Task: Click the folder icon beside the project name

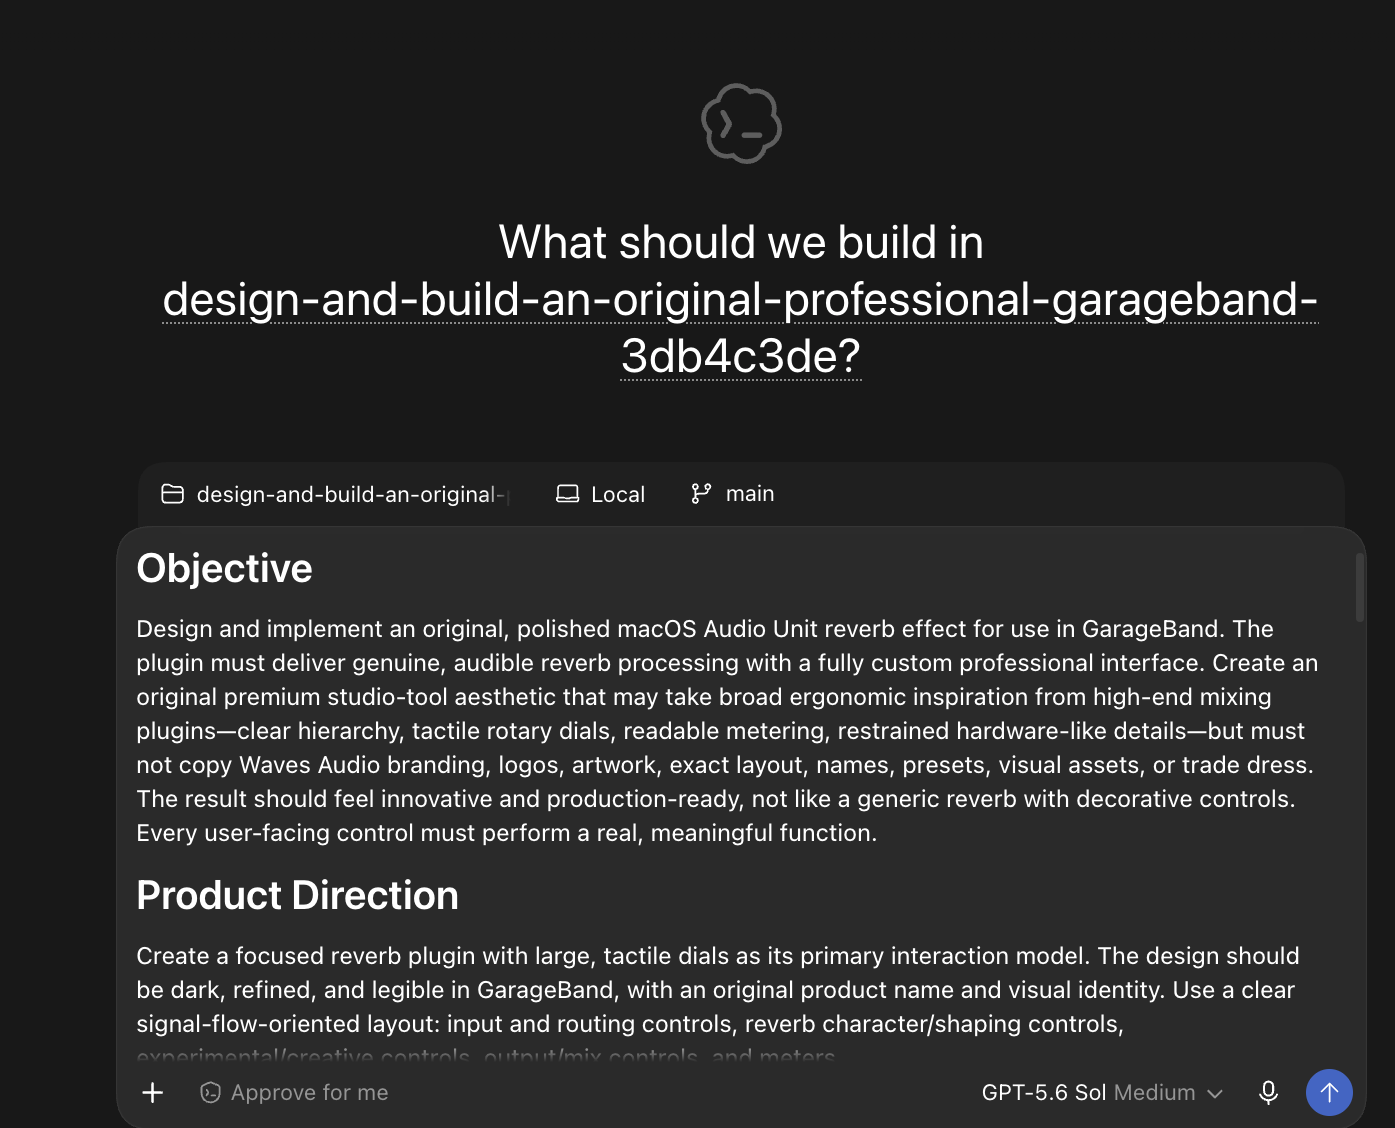Action: (173, 494)
